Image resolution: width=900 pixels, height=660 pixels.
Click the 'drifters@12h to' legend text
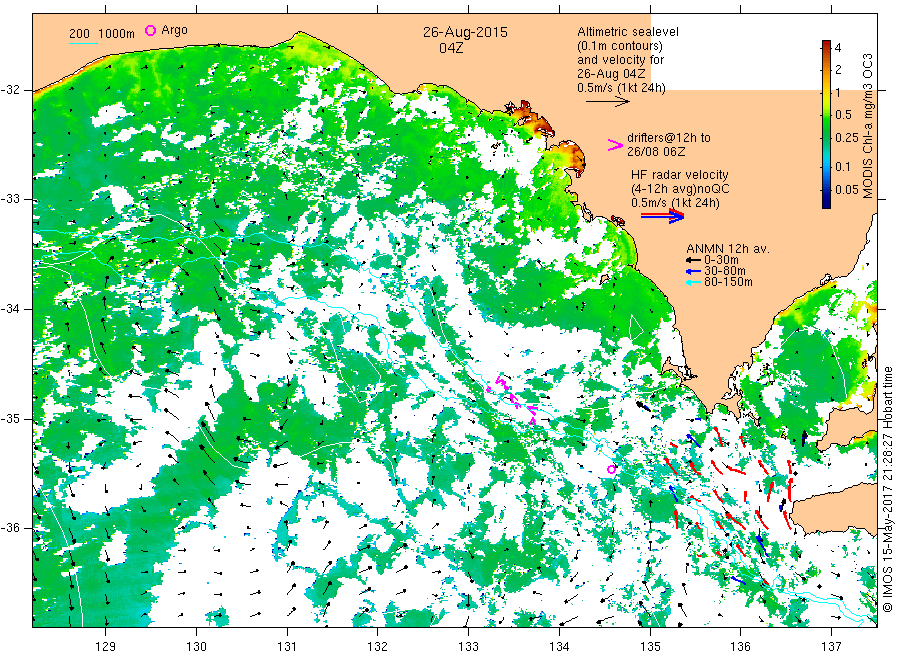point(669,138)
